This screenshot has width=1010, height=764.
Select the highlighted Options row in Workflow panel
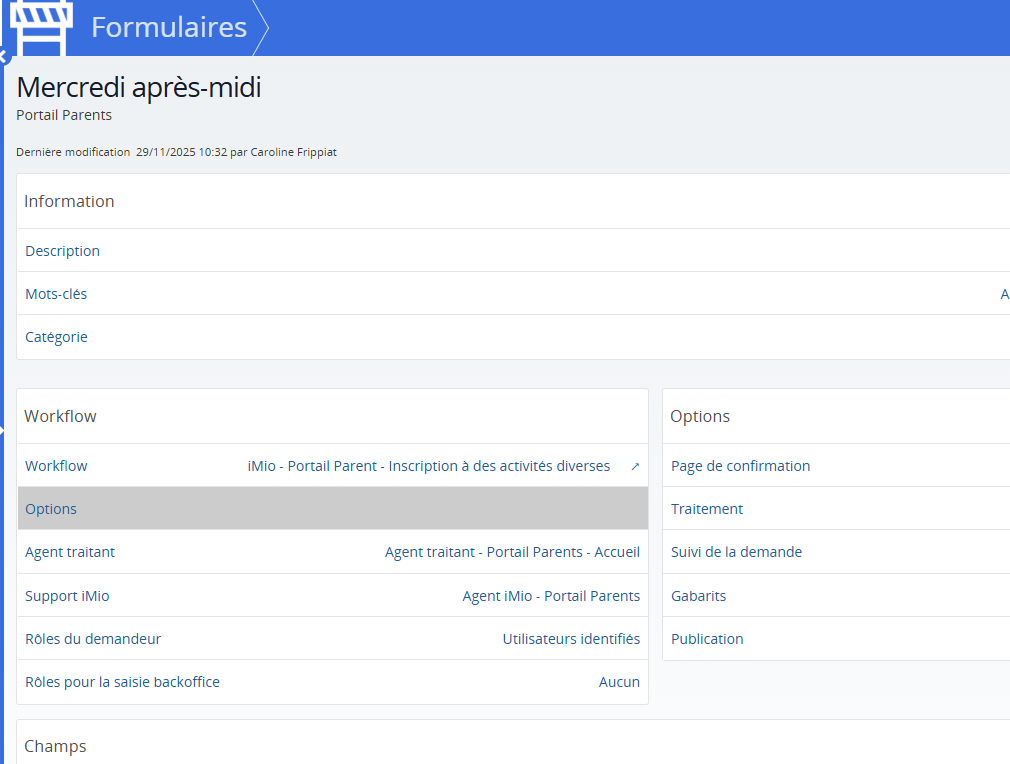pyautogui.click(x=51, y=508)
